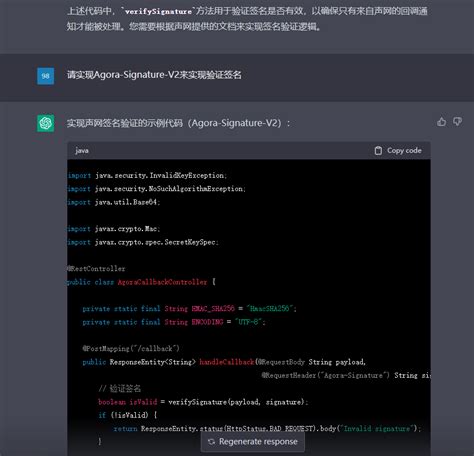Click the user message about Agora-Signature-V2

click(x=154, y=75)
